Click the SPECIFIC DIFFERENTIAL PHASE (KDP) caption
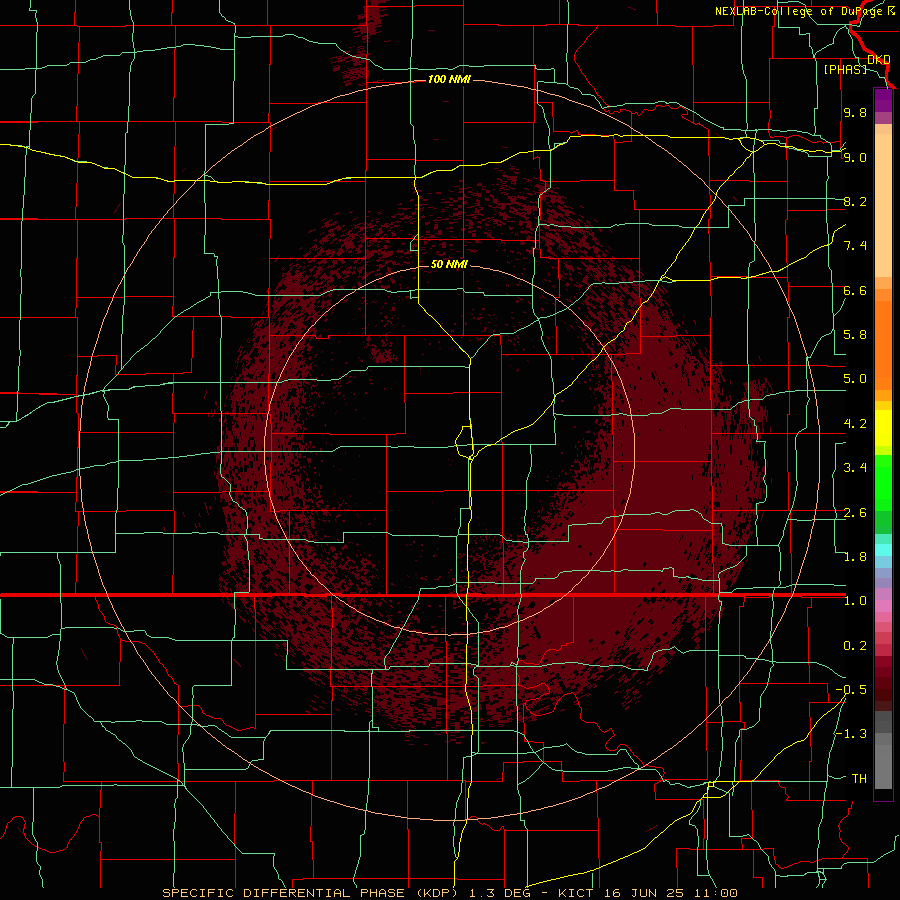Image resolution: width=900 pixels, height=900 pixels. pyautogui.click(x=308, y=893)
